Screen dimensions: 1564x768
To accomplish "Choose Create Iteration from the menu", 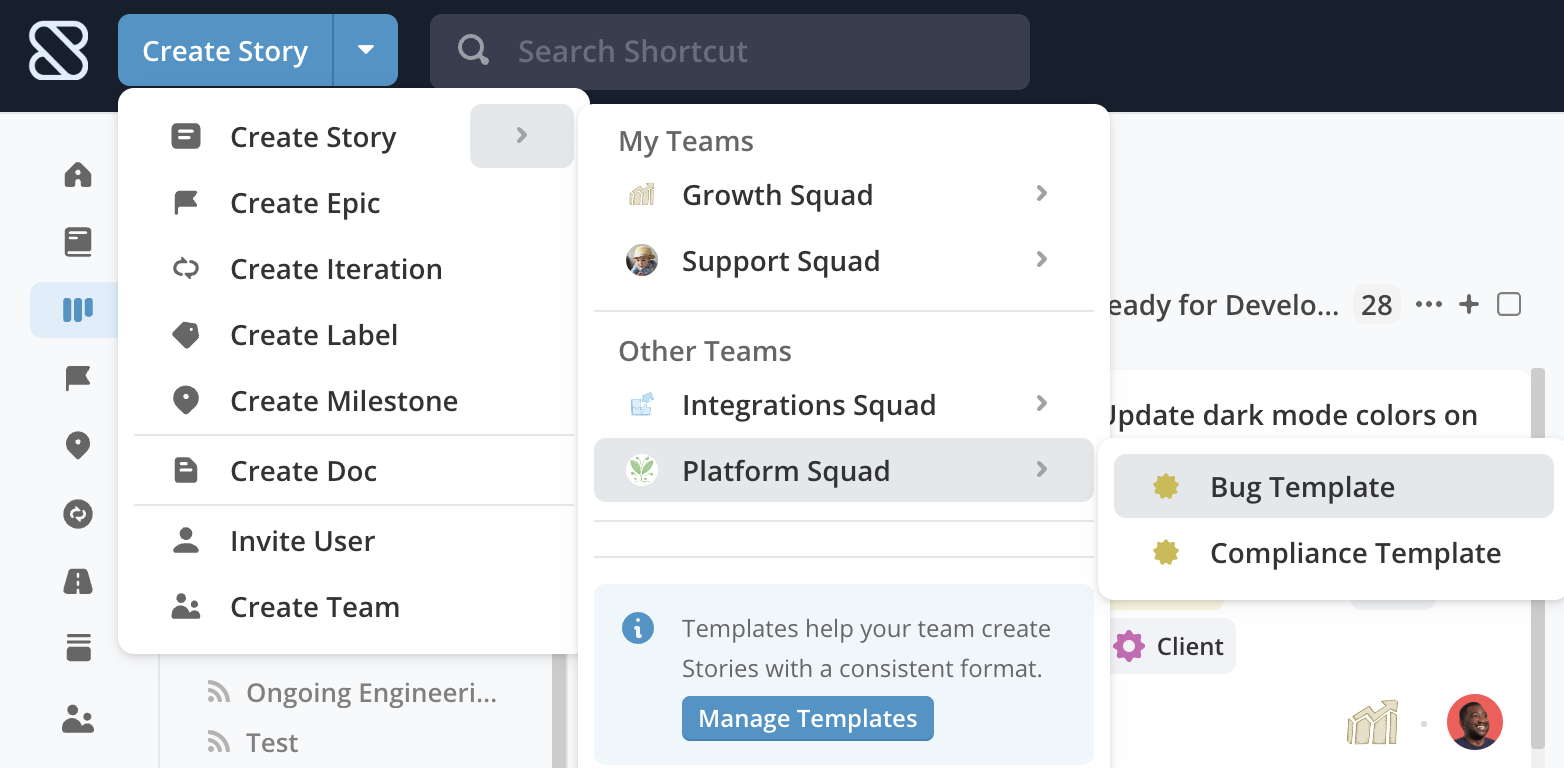I will pos(354,269).
